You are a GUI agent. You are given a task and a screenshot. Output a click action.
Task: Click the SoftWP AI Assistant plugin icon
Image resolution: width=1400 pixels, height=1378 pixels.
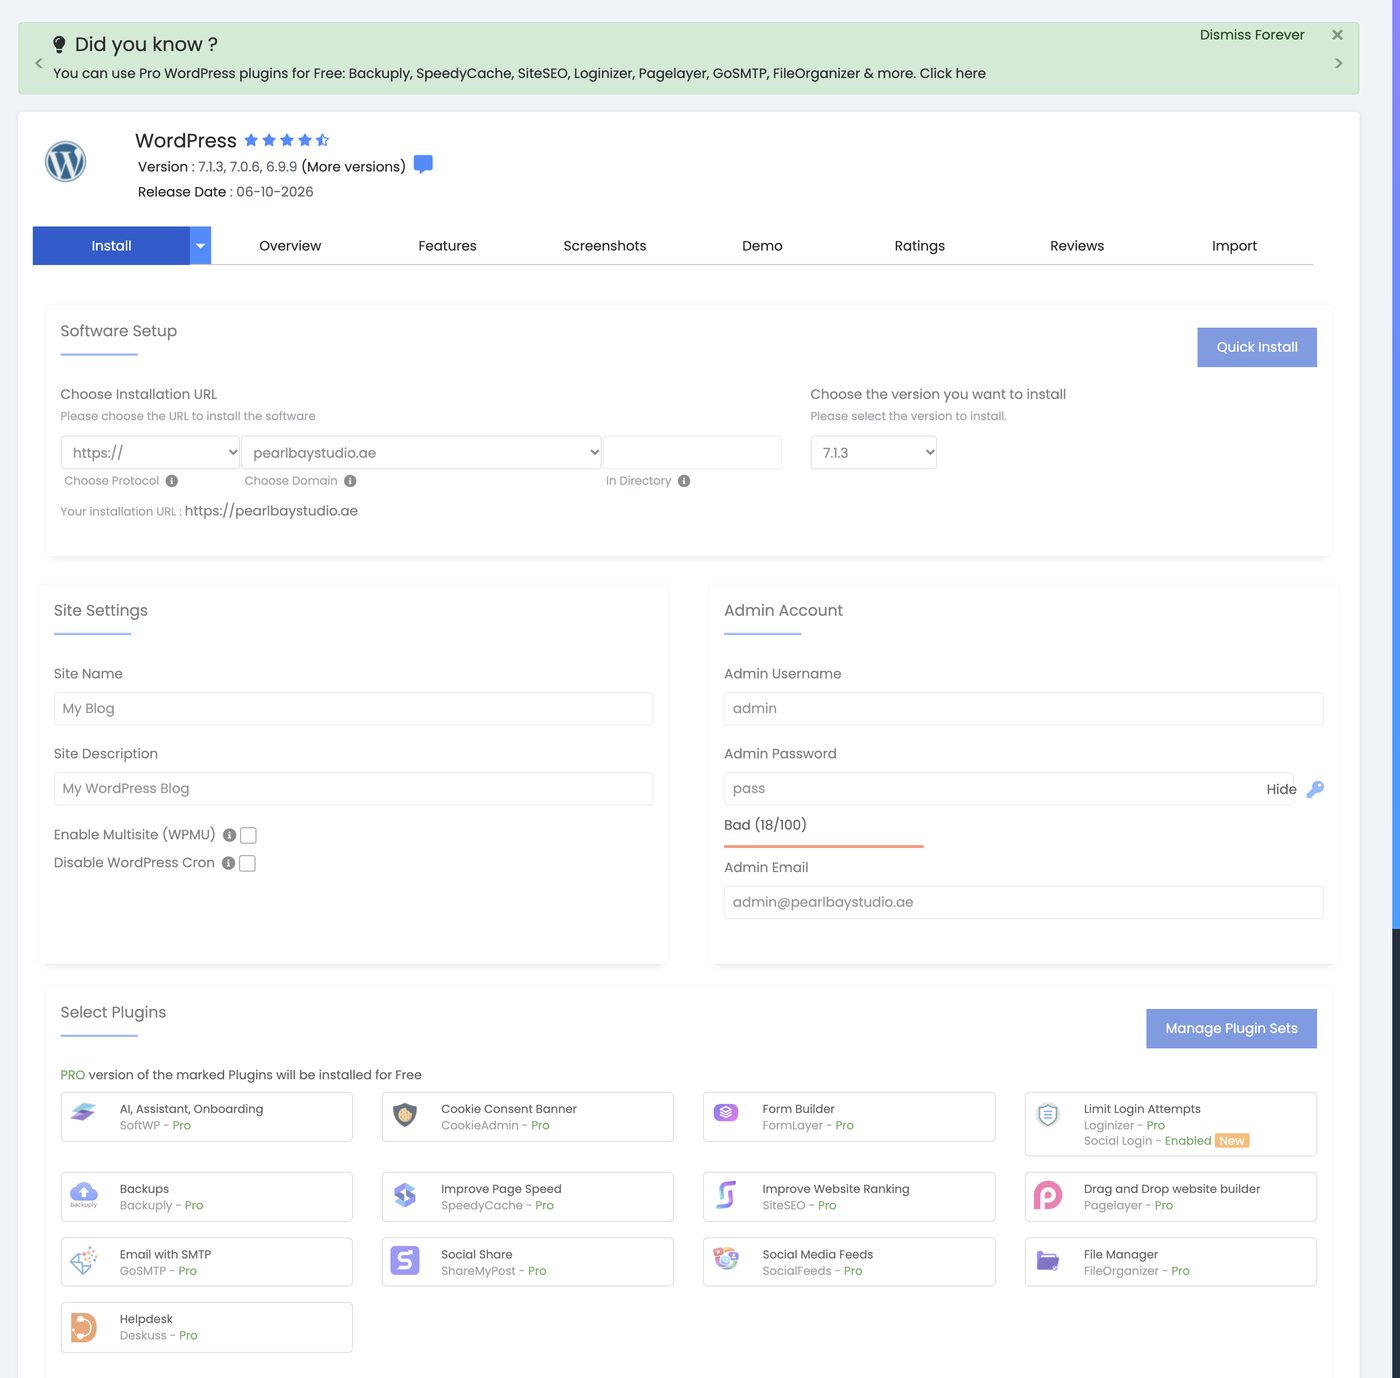[x=84, y=1112]
